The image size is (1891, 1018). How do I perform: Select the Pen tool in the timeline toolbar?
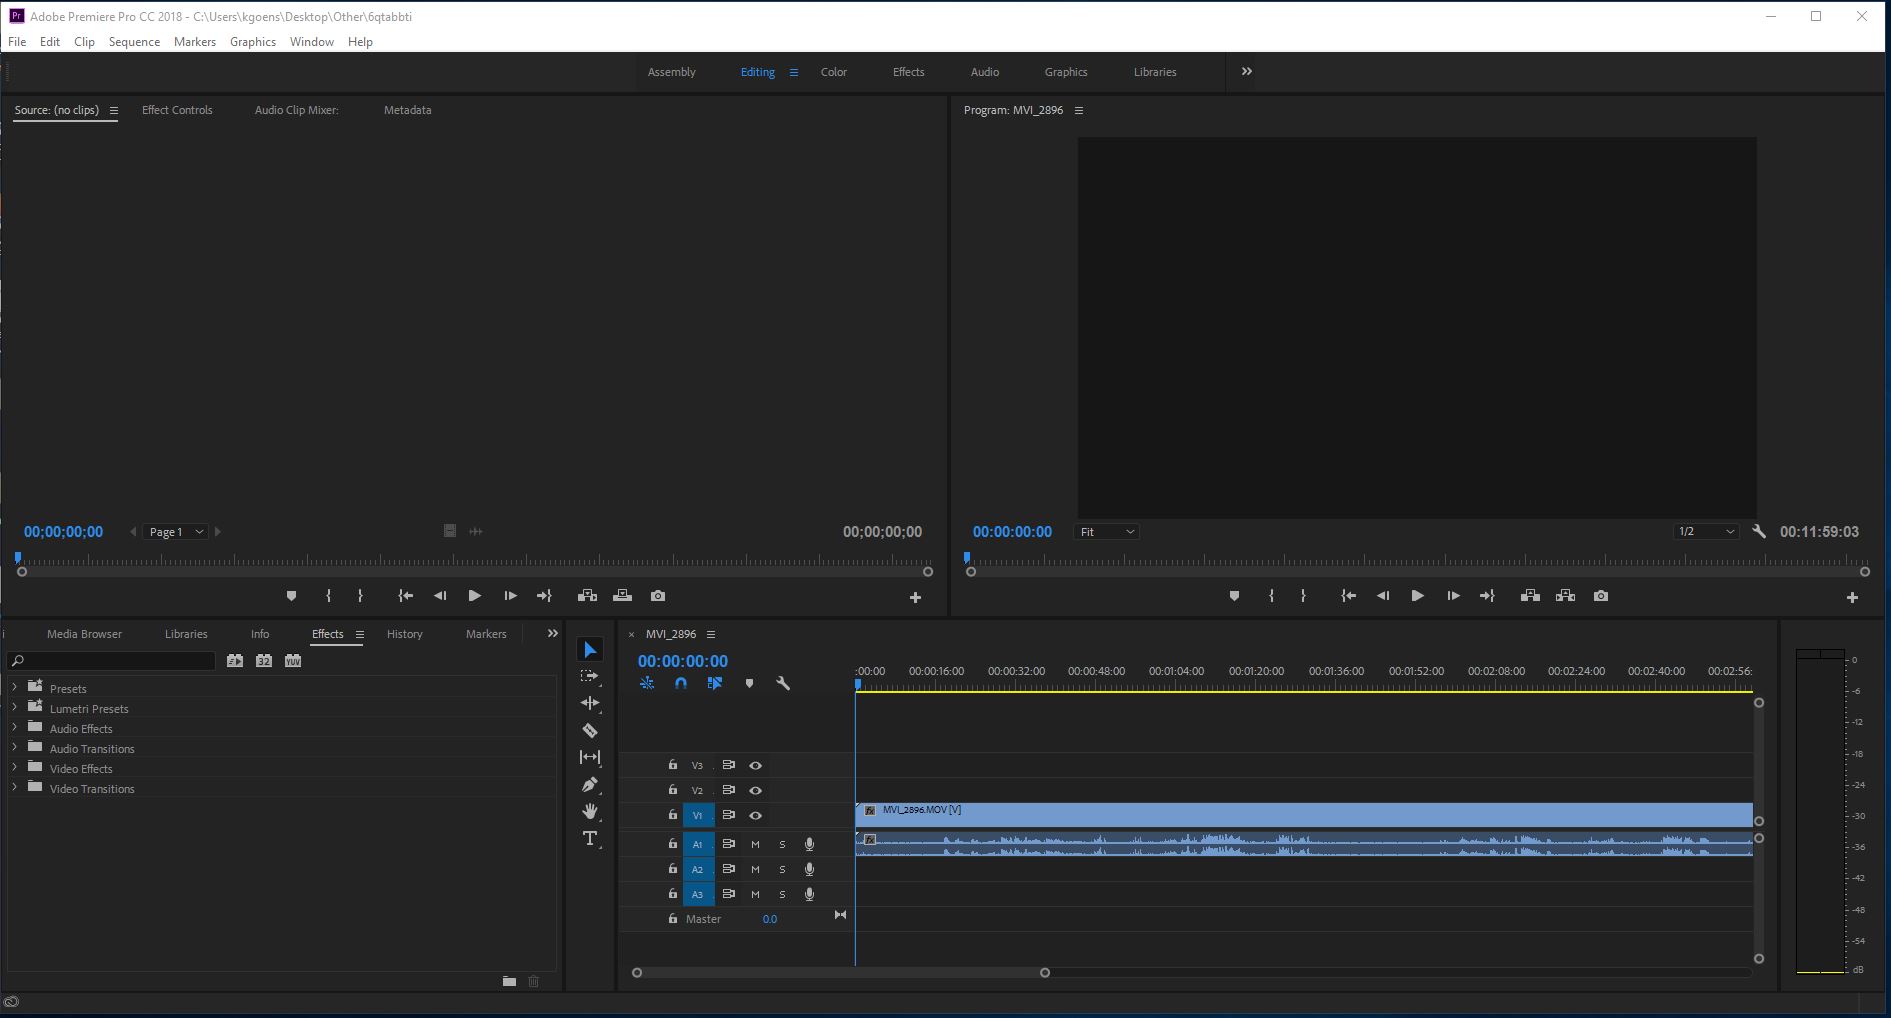tap(590, 784)
